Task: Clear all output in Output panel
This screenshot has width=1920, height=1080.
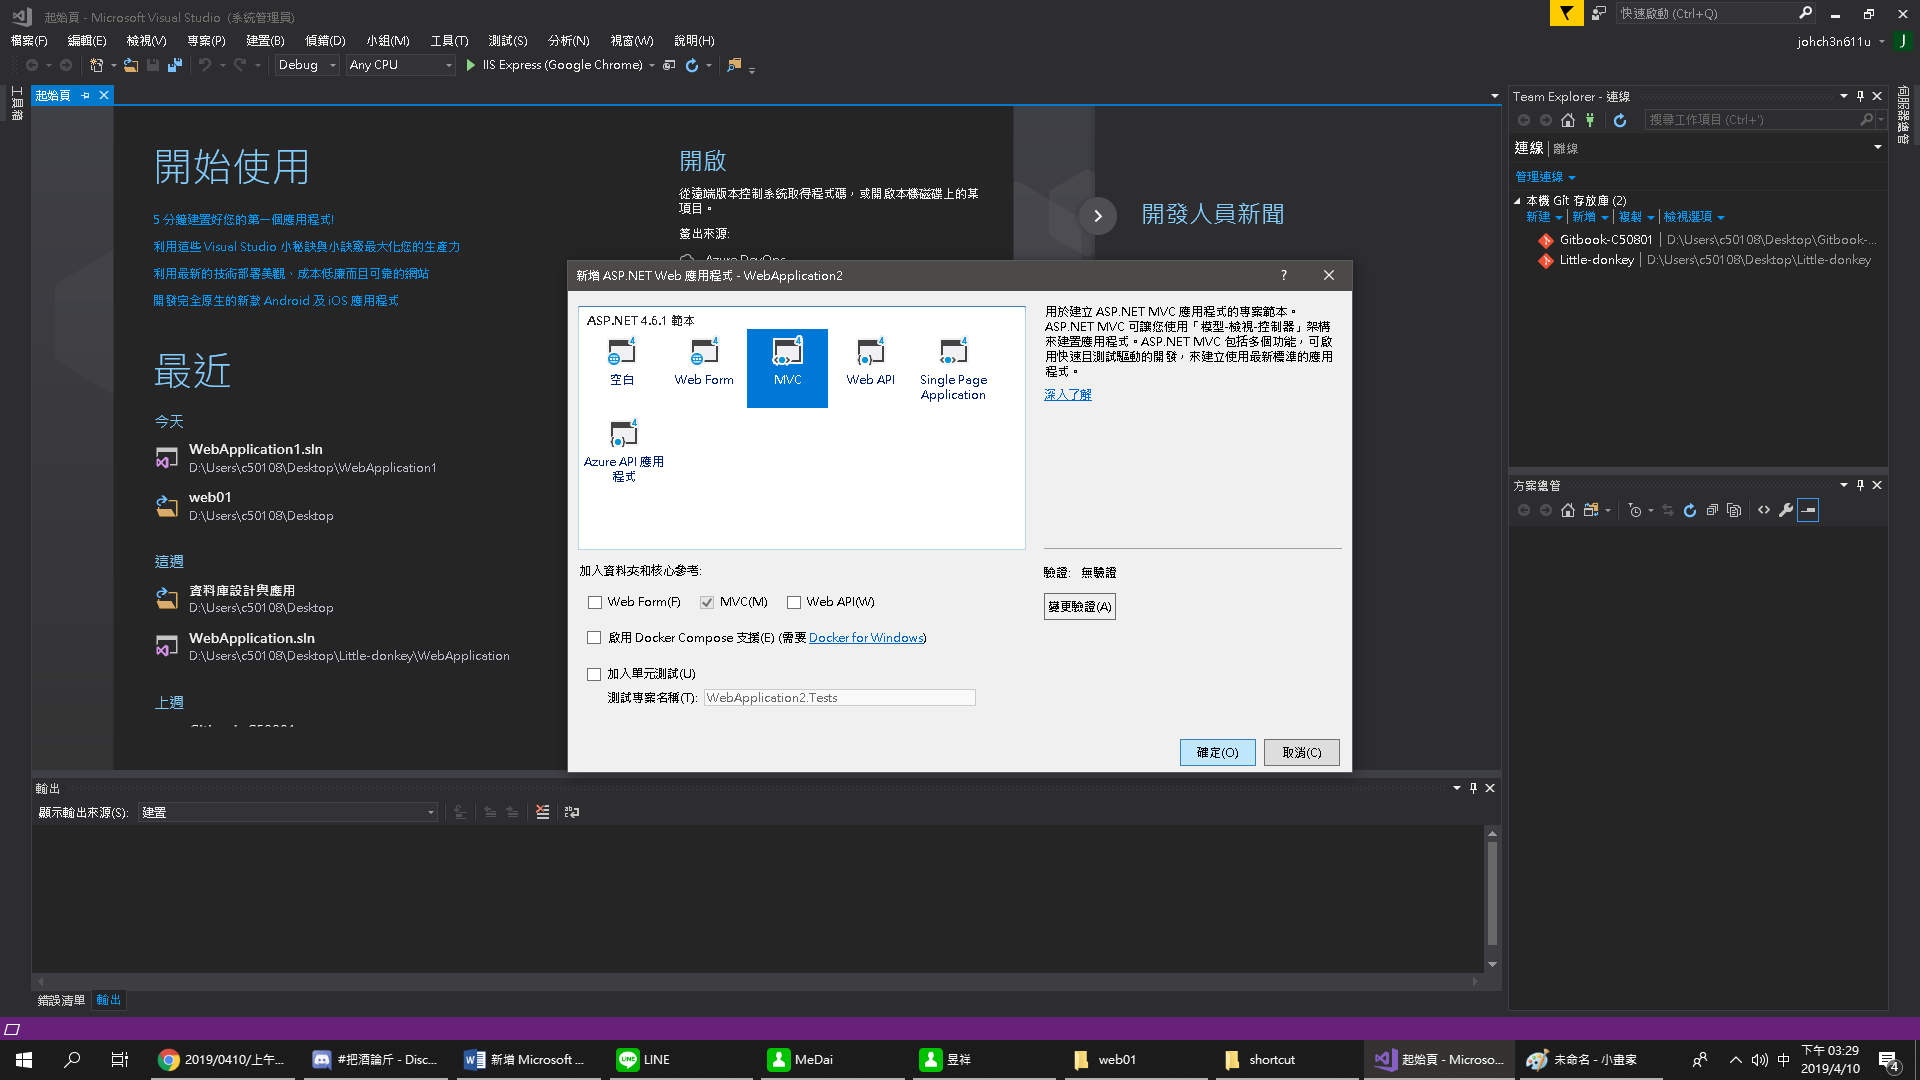Action: pyautogui.click(x=542, y=812)
